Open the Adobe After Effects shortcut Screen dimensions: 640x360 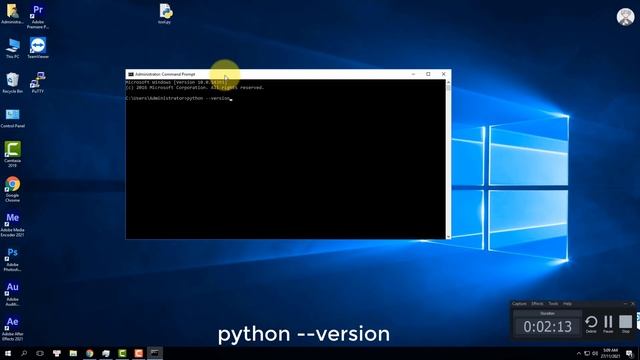[12, 329]
